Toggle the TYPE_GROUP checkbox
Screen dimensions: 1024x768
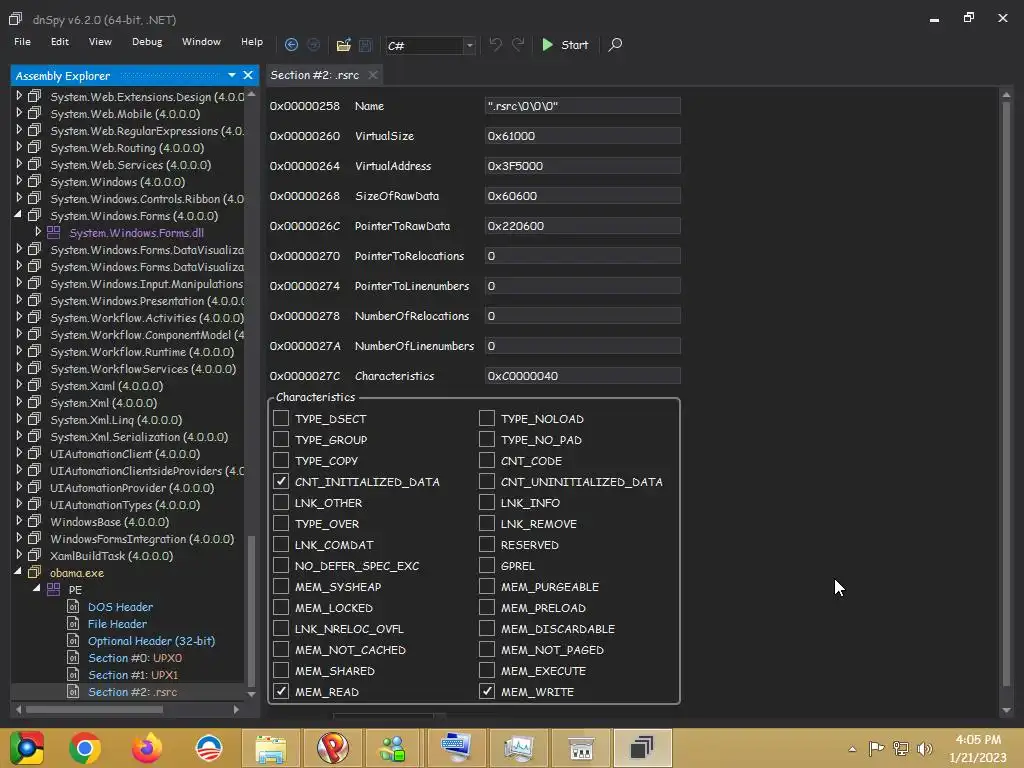[x=281, y=439]
